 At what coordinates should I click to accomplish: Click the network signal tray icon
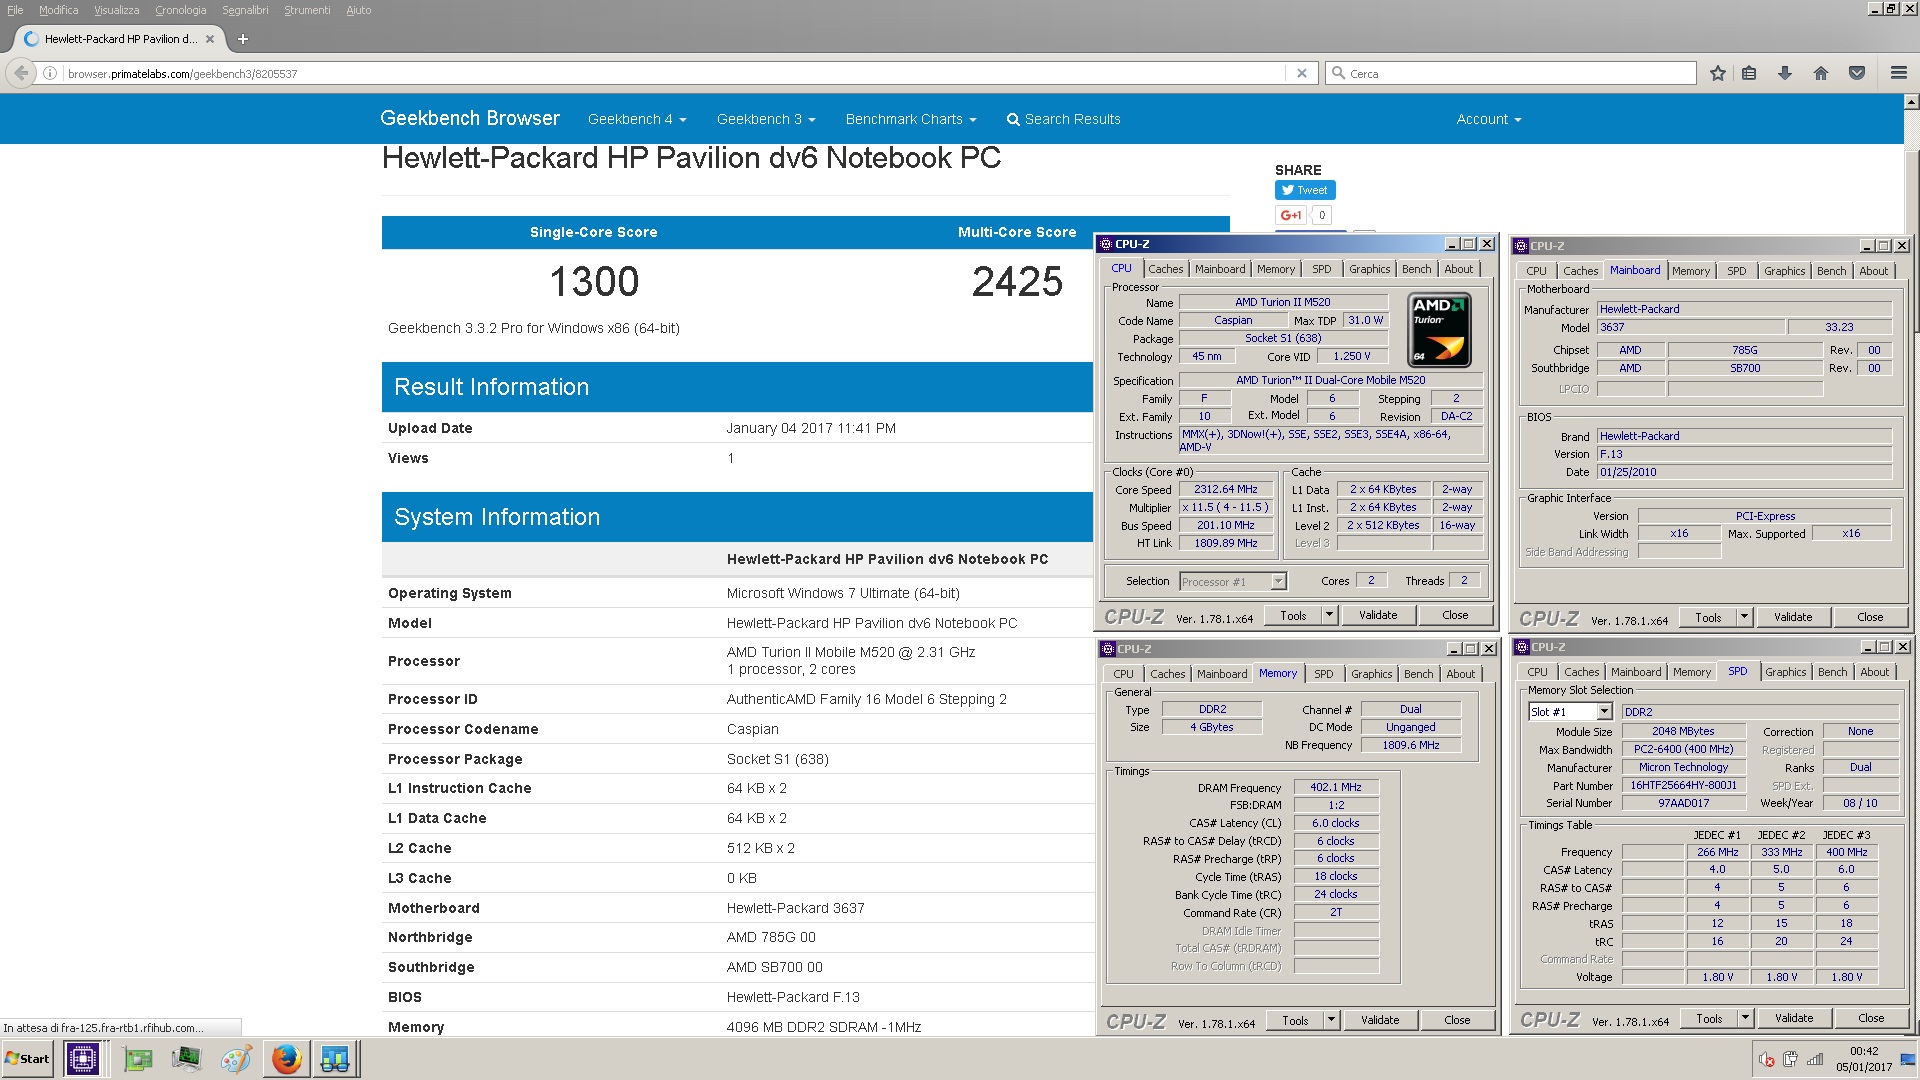click(x=1815, y=1059)
